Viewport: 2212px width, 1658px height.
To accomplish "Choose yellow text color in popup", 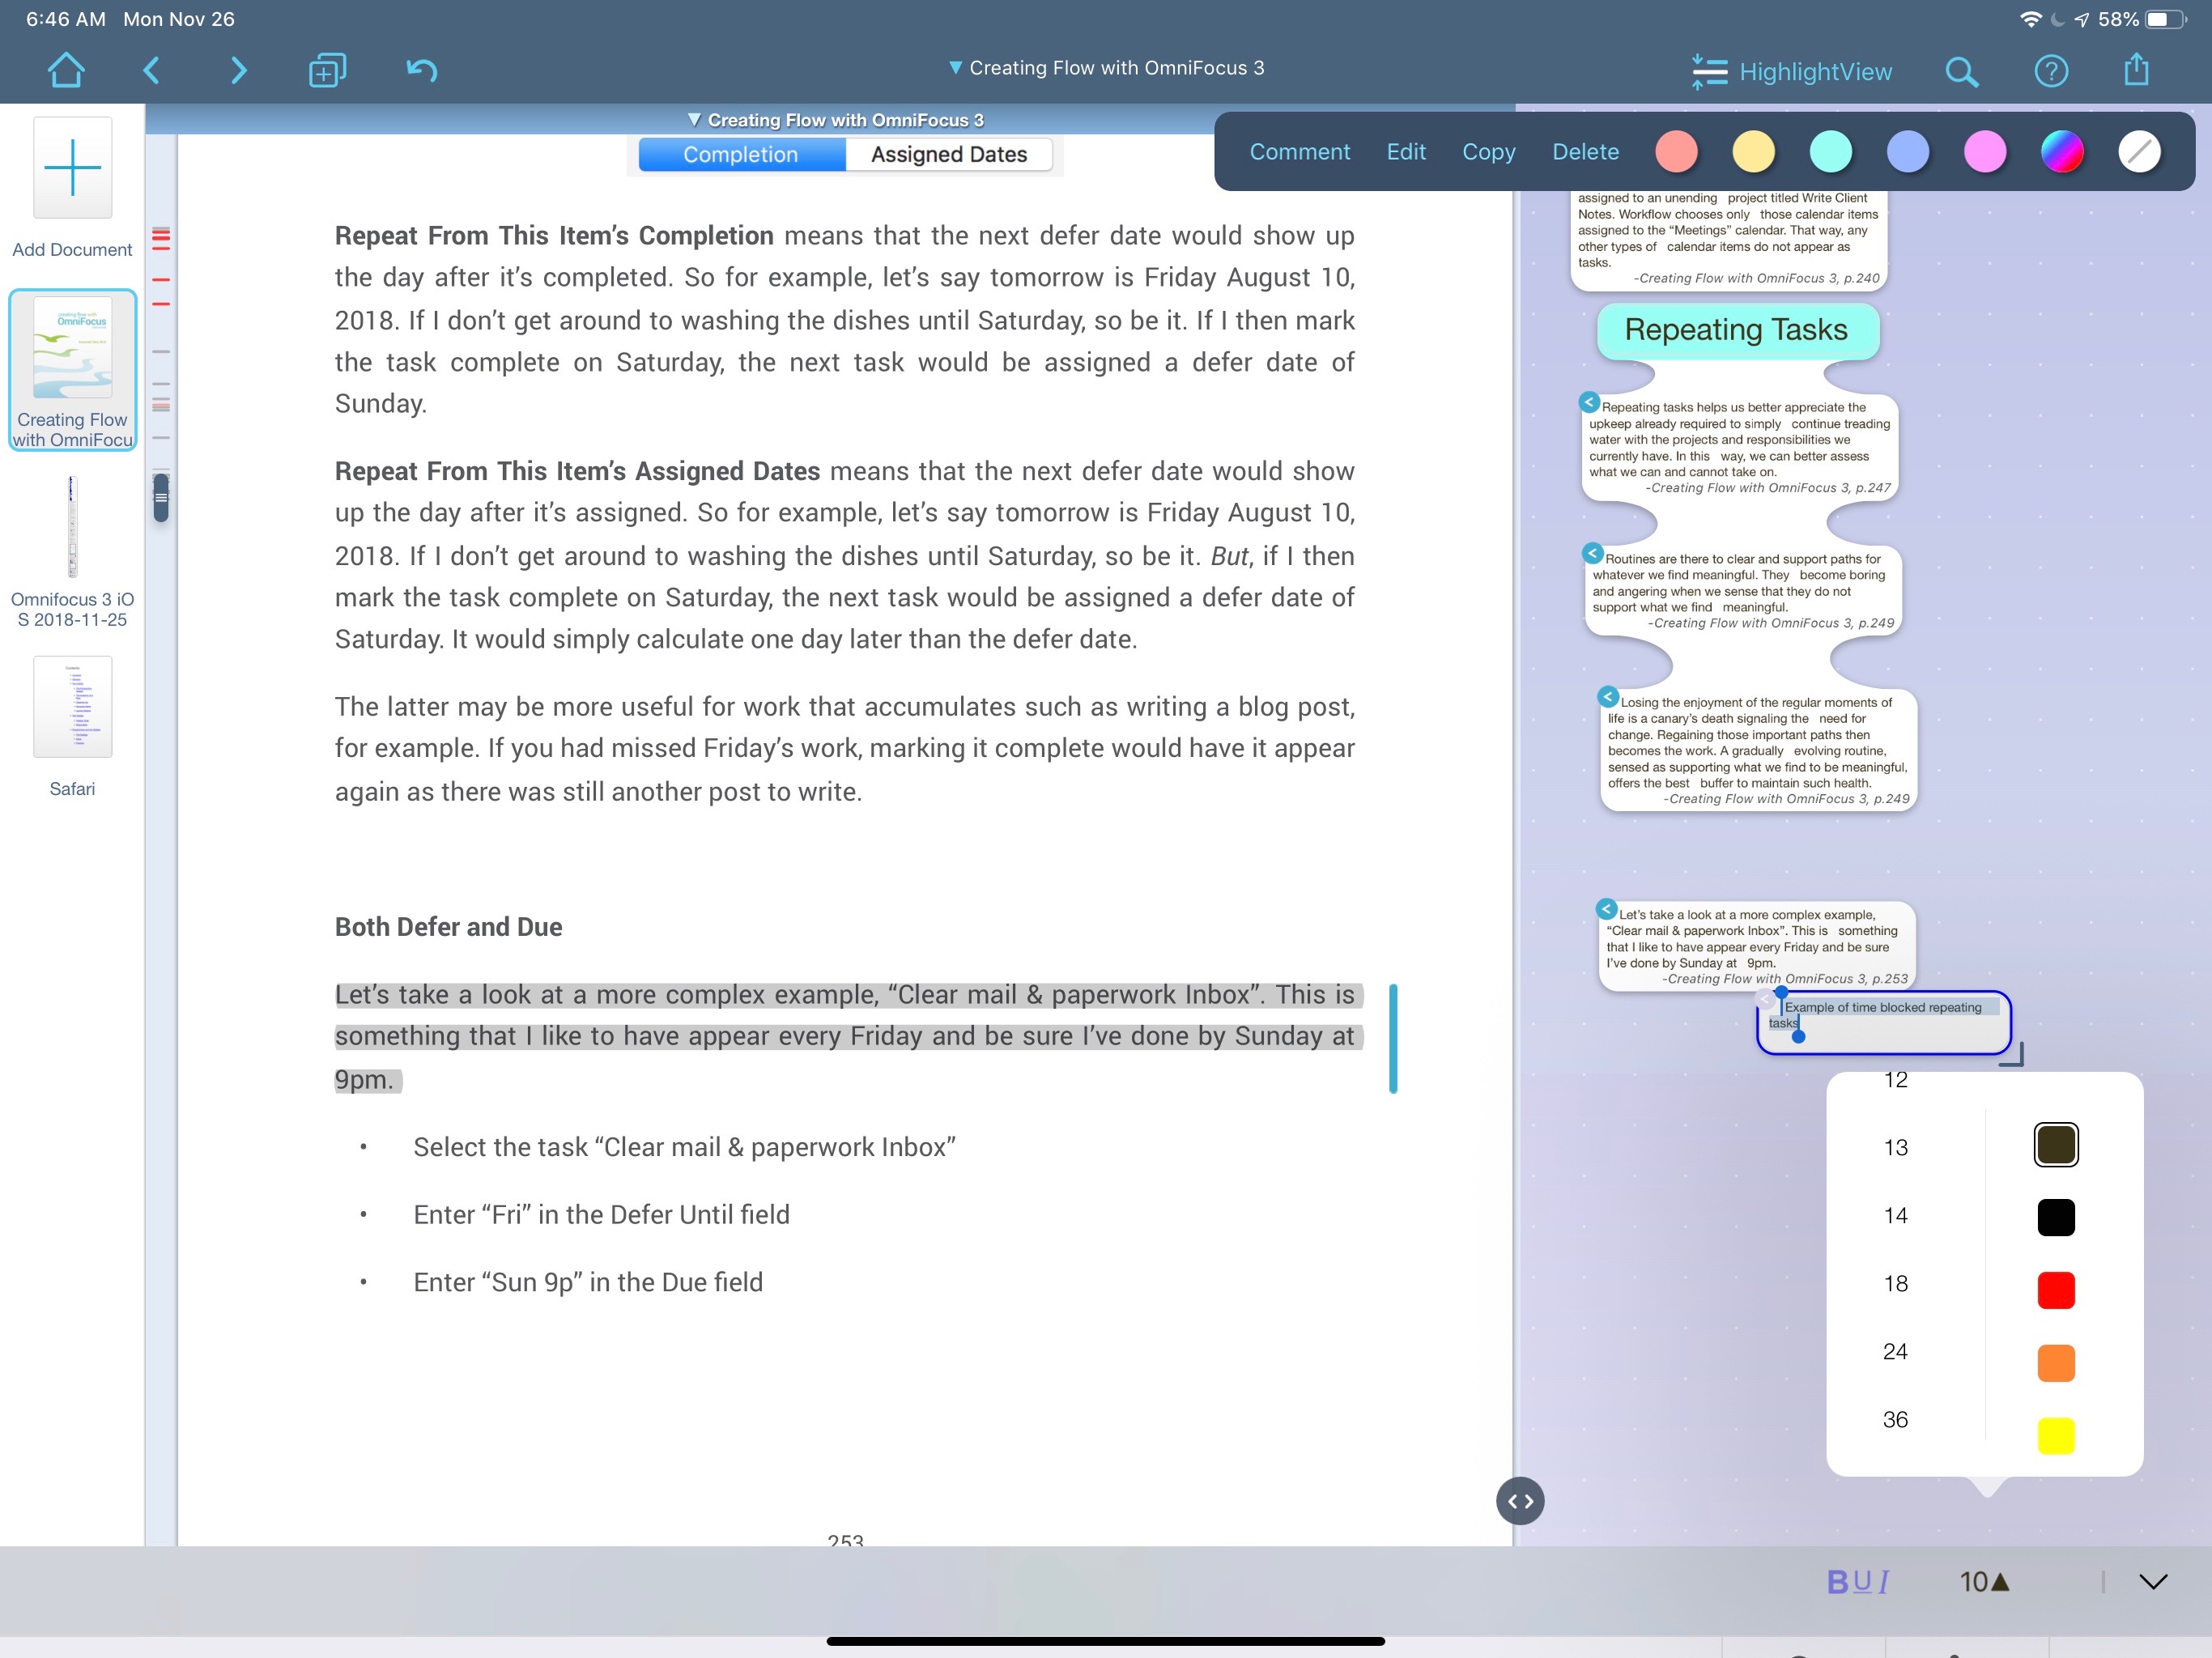I will tap(2056, 1436).
